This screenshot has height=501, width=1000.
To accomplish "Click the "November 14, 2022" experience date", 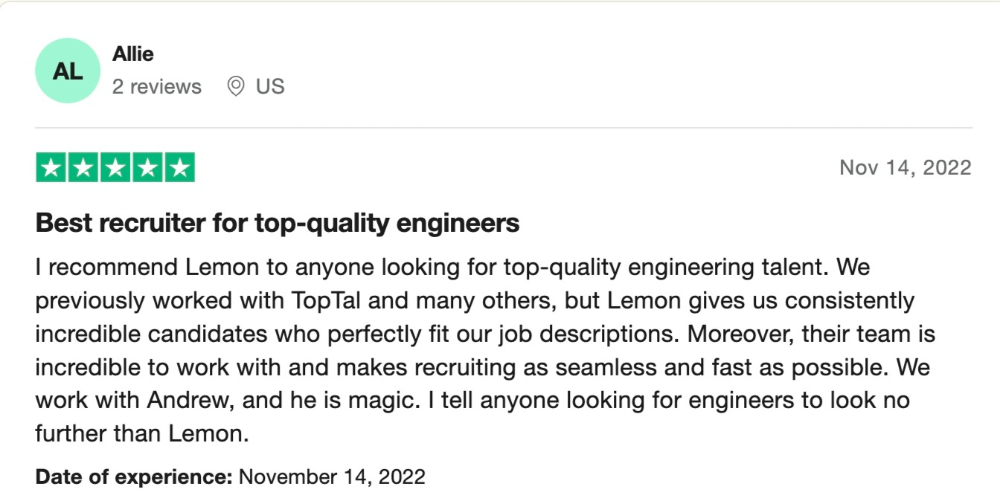I will [332, 477].
